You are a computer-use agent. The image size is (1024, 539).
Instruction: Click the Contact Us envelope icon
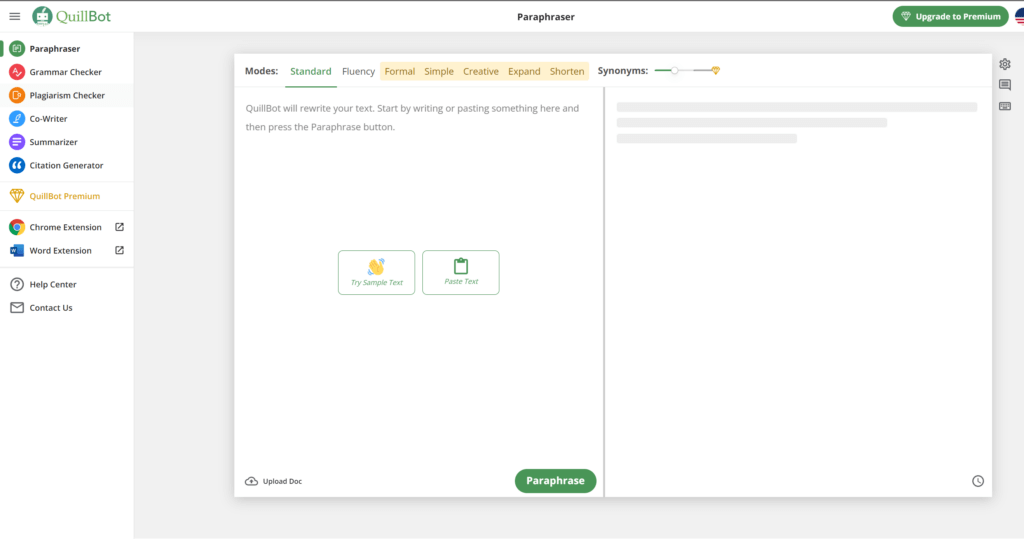[x=17, y=308]
